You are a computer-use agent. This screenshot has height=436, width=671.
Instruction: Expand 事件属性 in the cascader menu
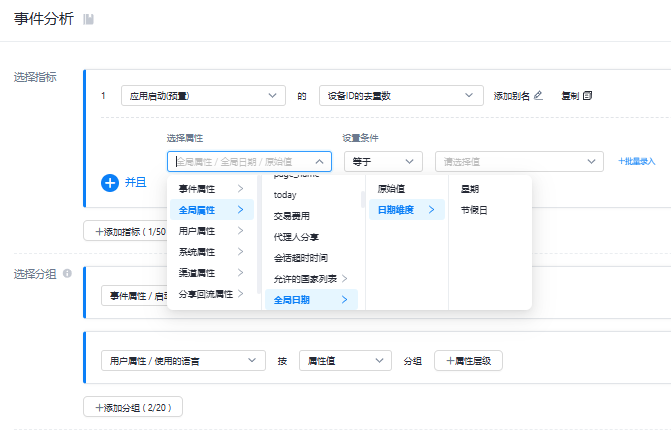coord(212,189)
